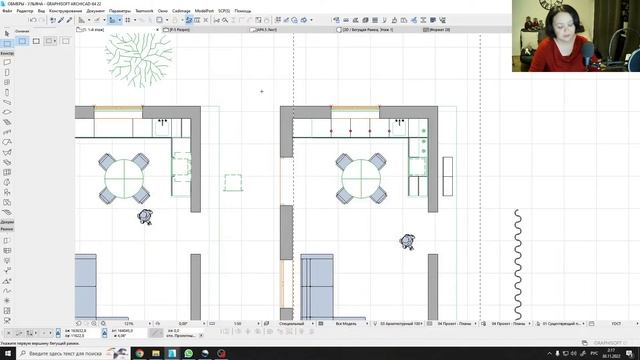The height and width of the screenshot is (360, 640).
Task: Switch to the Р-1 Разрез tab
Action: [180, 30]
